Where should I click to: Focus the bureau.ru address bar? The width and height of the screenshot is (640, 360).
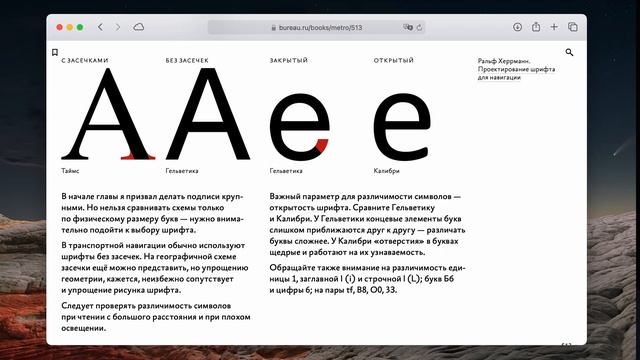click(x=317, y=27)
